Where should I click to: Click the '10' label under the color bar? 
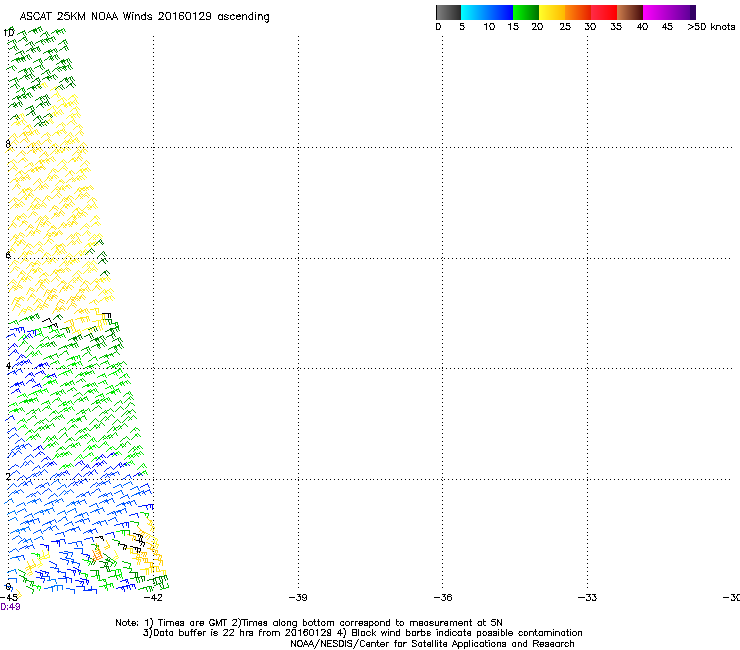[489, 27]
